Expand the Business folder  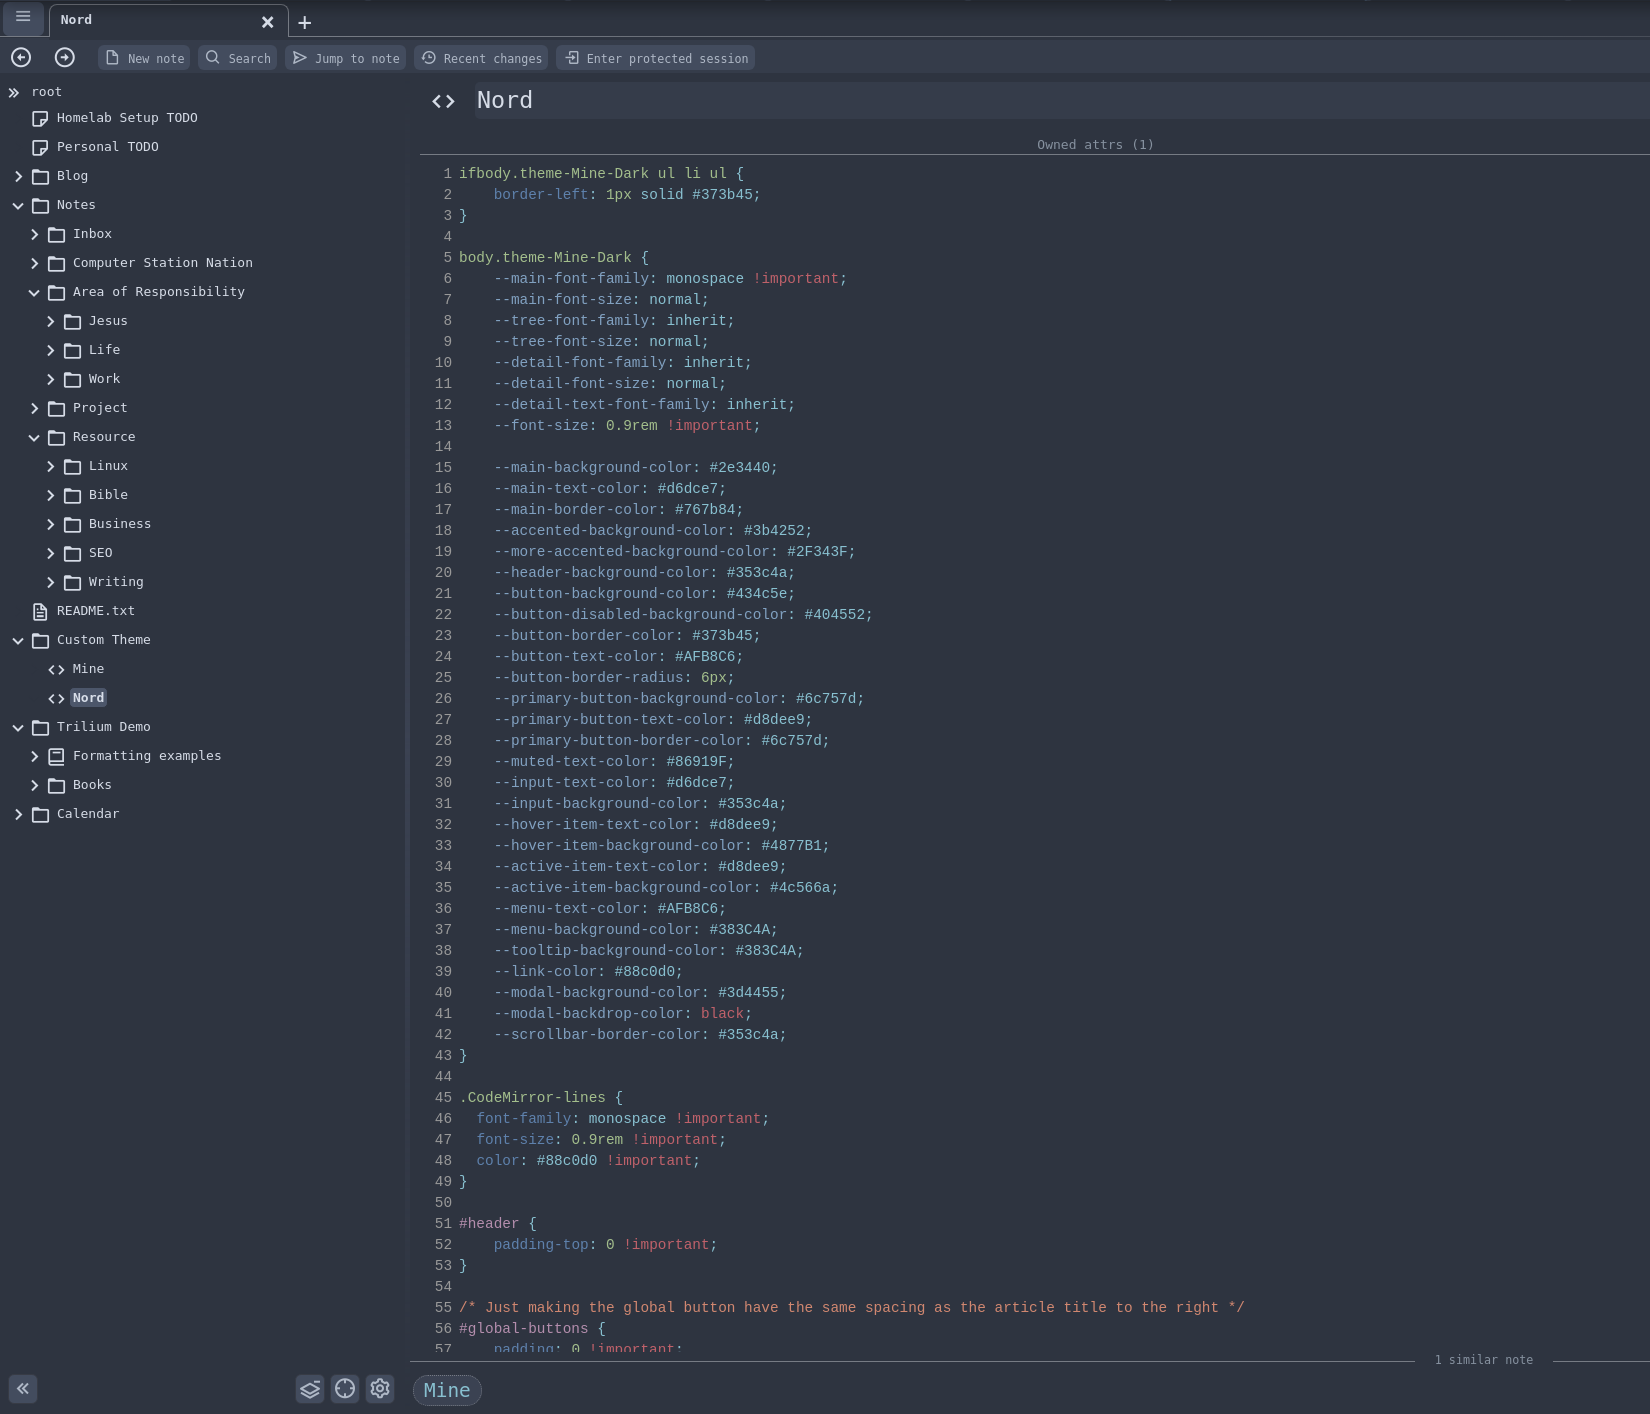(50, 524)
